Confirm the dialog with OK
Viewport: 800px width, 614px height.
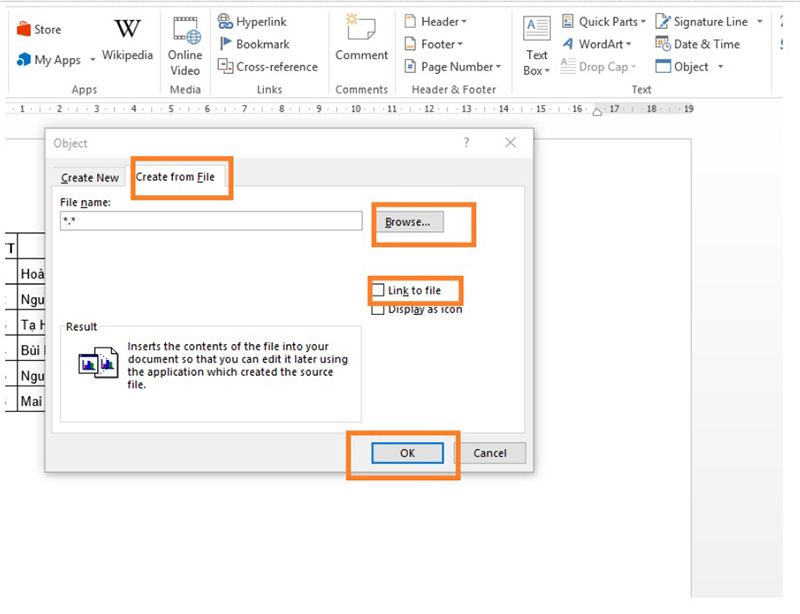pyautogui.click(x=407, y=453)
